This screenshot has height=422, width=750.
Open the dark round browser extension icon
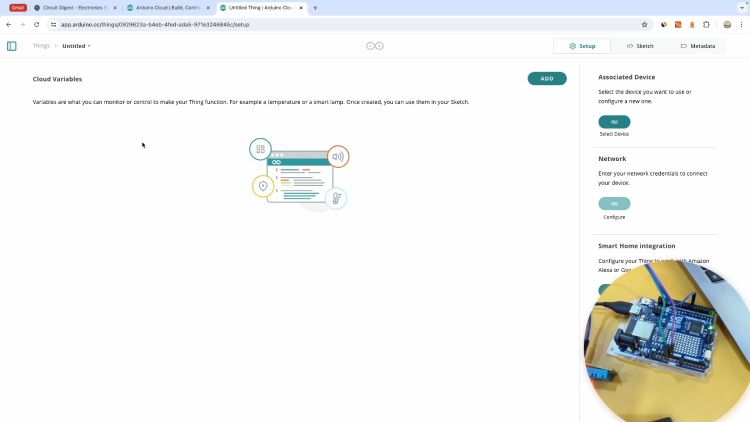(x=664, y=24)
